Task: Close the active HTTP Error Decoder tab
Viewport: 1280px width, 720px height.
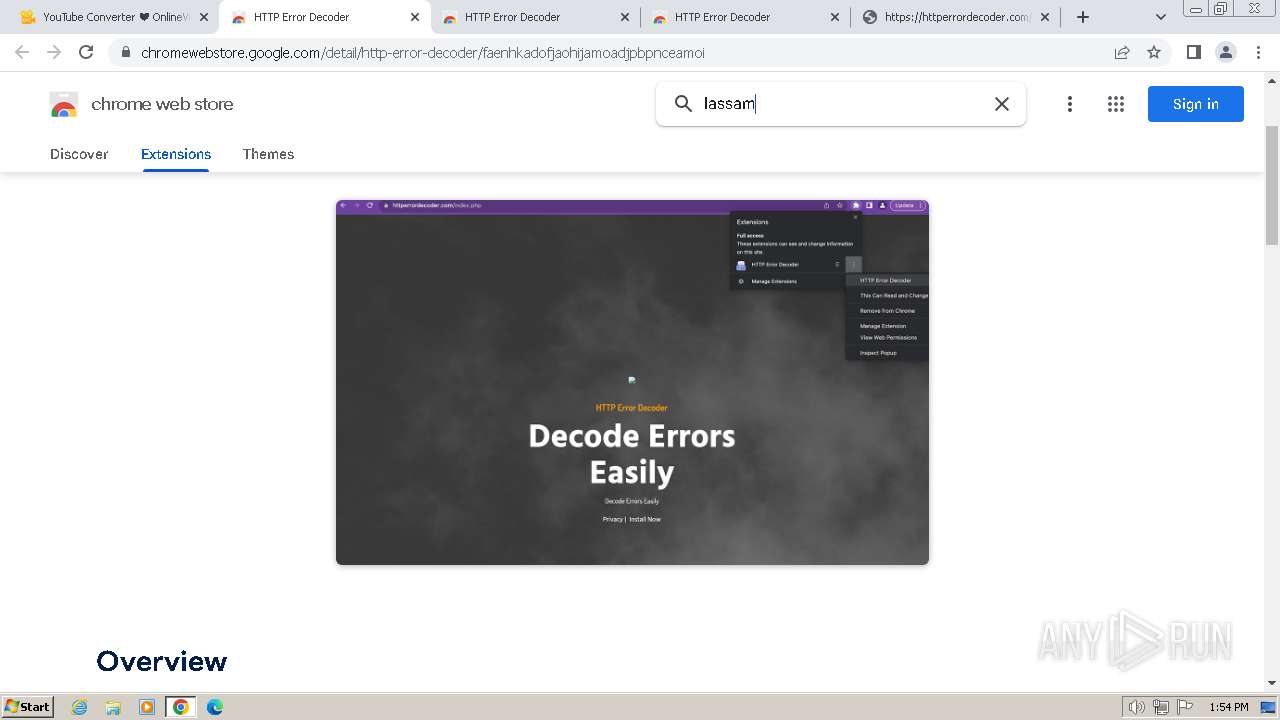Action: (415, 17)
